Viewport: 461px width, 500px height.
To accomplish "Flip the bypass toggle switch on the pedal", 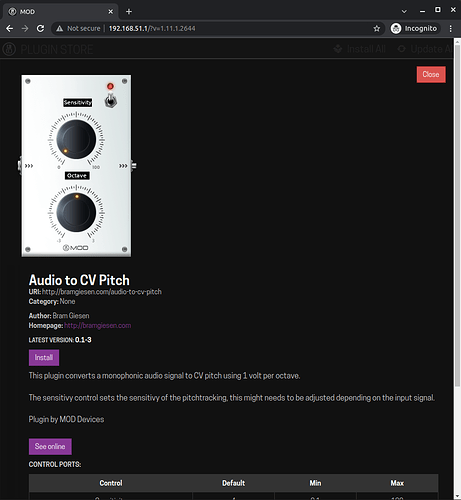I will click(x=111, y=100).
